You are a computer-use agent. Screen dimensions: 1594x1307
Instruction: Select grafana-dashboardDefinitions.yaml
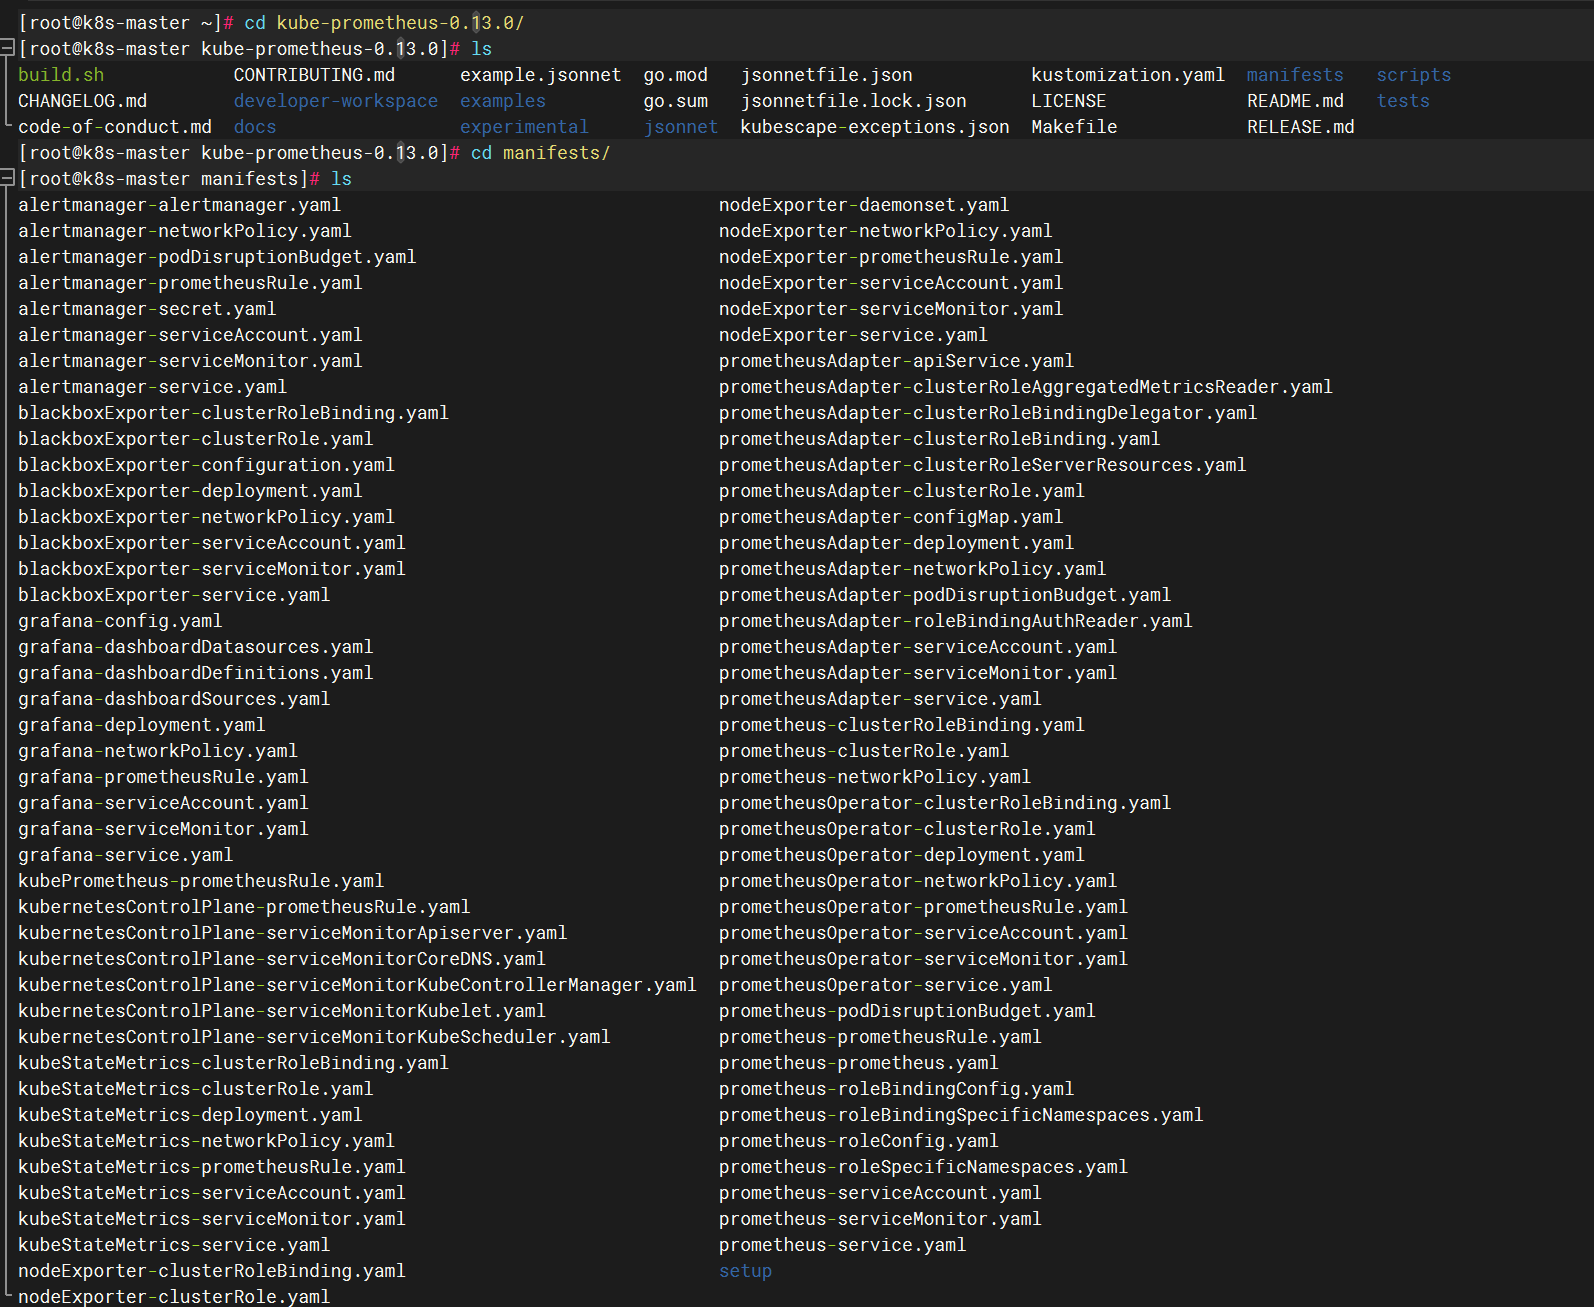[196, 673]
